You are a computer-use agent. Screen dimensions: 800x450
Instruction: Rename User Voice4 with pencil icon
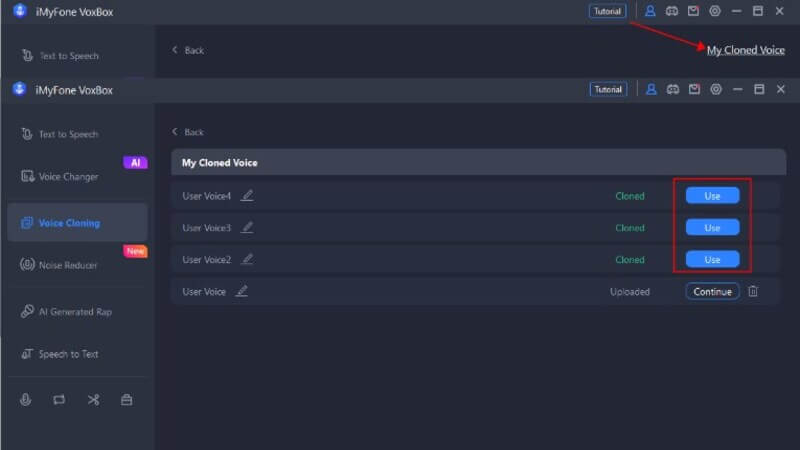[247, 195]
